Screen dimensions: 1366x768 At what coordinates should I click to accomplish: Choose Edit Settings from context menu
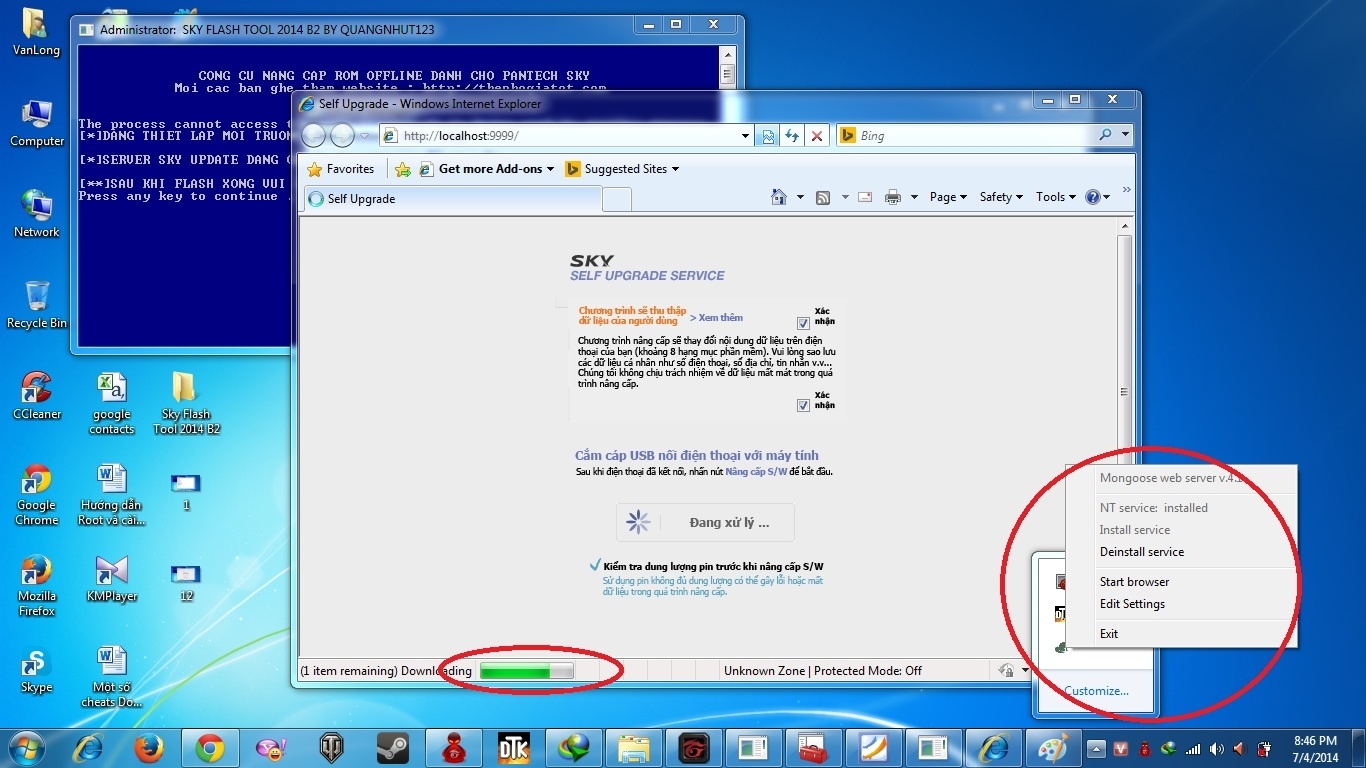[x=1132, y=604]
